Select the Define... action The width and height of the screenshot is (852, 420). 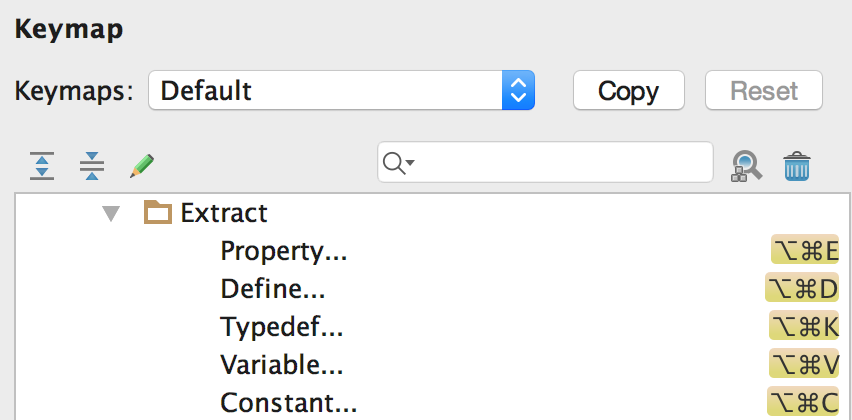click(273, 289)
